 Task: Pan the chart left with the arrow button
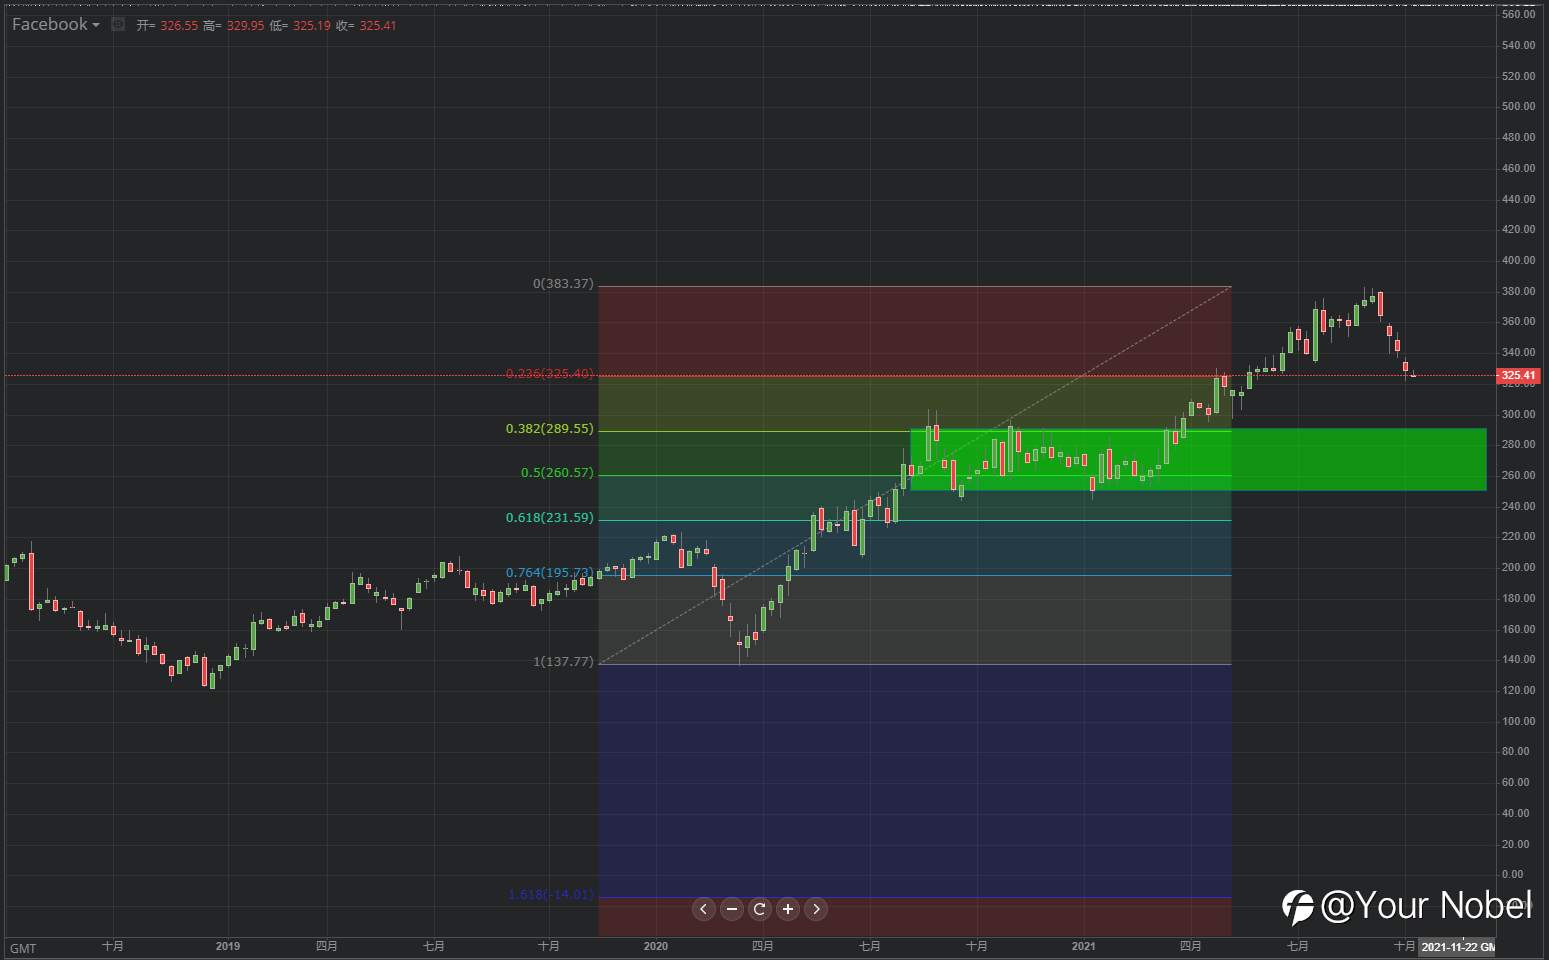704,909
